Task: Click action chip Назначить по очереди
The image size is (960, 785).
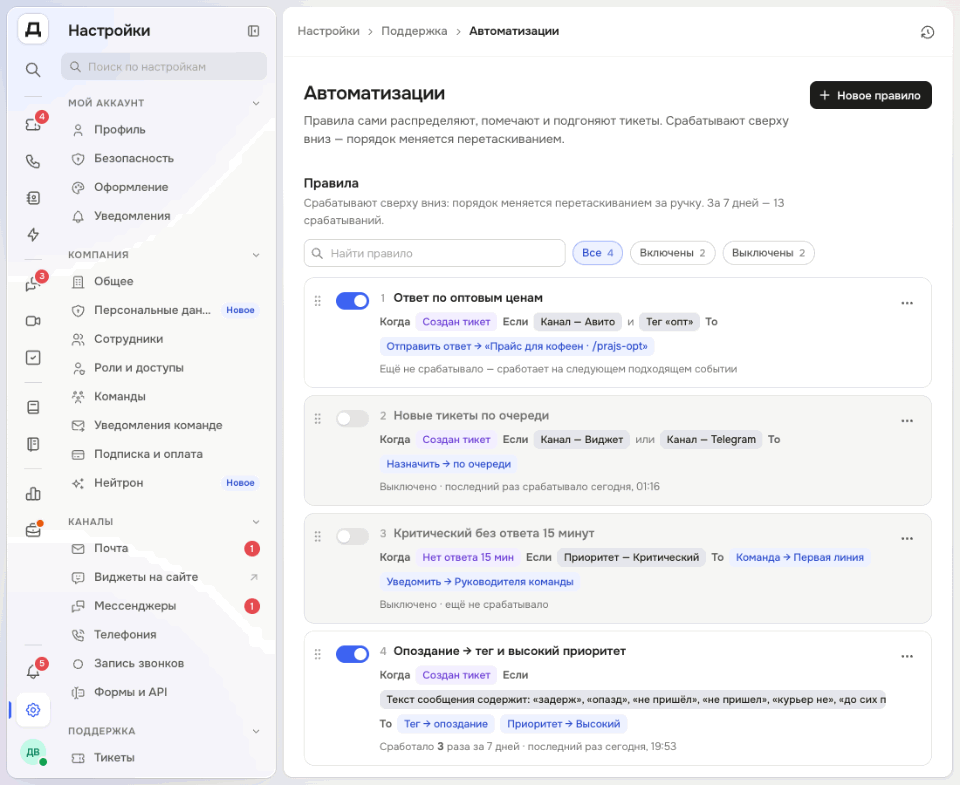Action: (448, 464)
